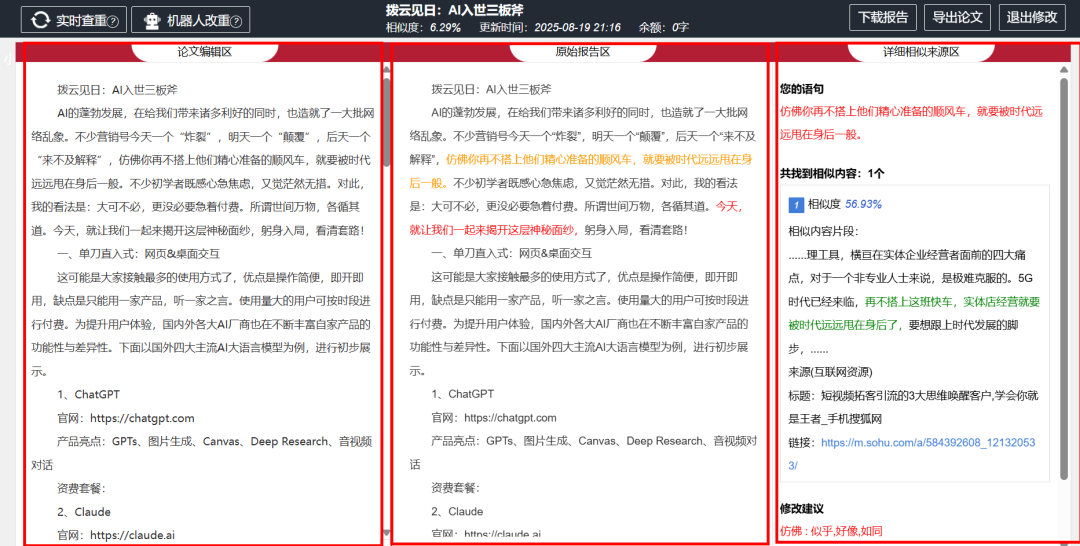This screenshot has height=546, width=1080.
Task: Click the robot icon beside 机器人改重
Action: pyautogui.click(x=152, y=20)
